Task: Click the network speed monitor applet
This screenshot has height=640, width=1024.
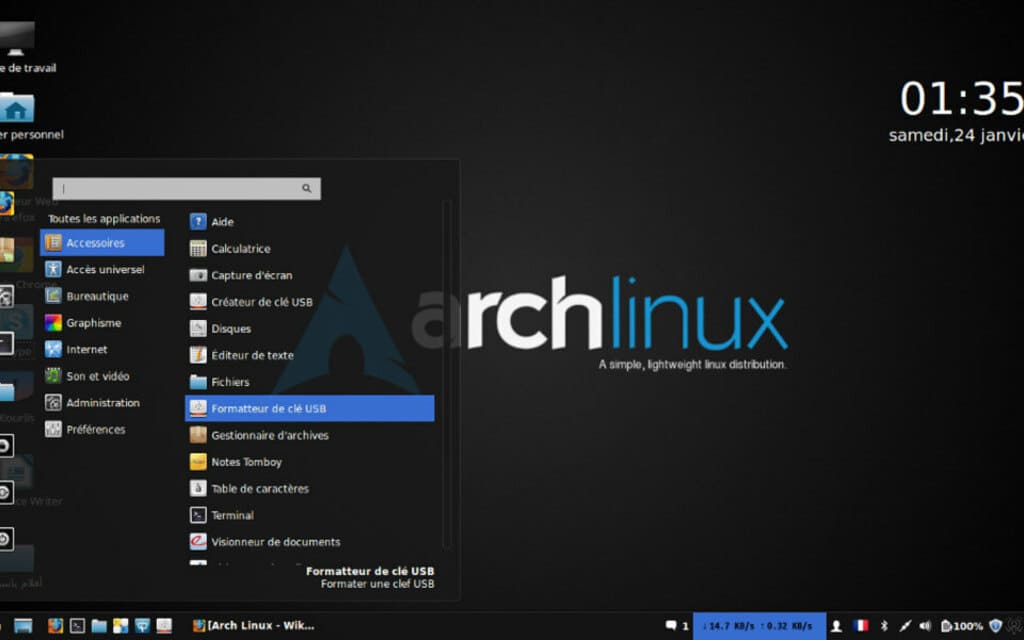Action: coord(759,626)
